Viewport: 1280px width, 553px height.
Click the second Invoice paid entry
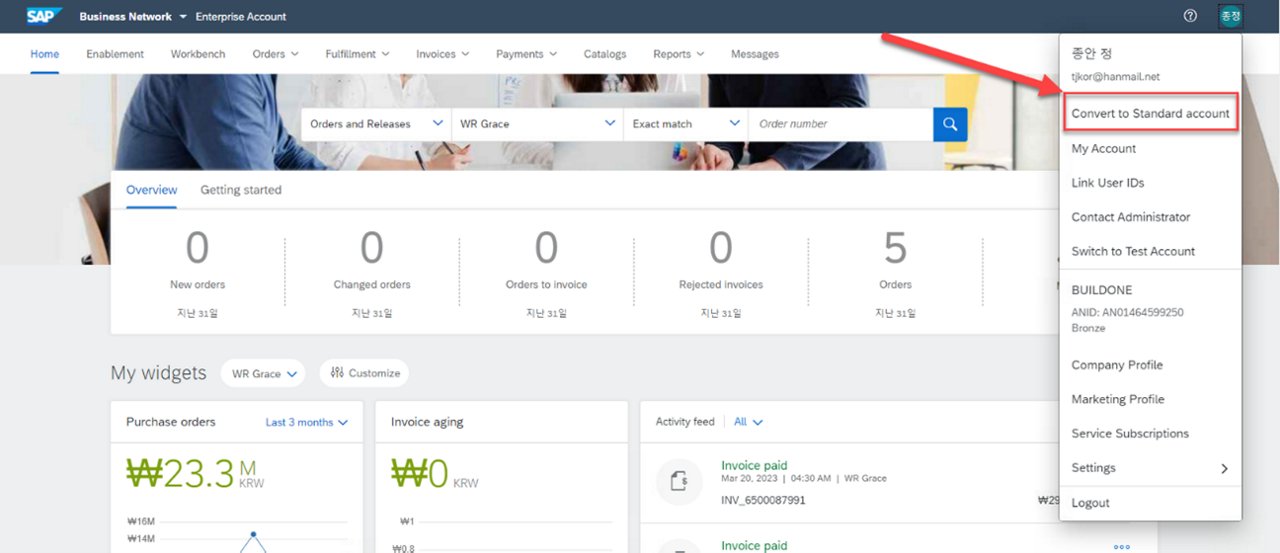[754, 546]
